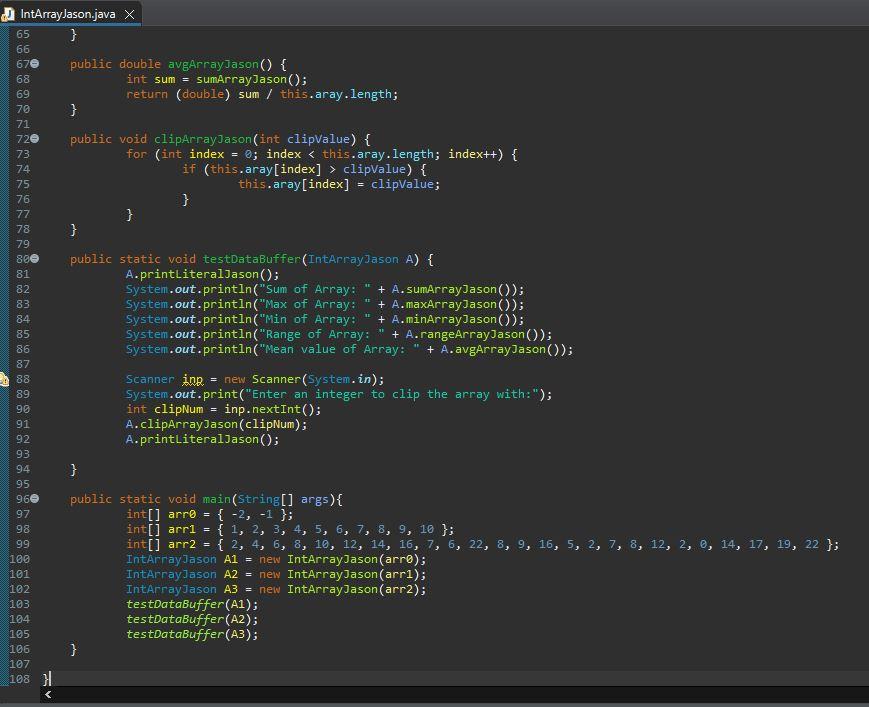
Task: Click line number 108 in the gutter
Action: coord(19,679)
